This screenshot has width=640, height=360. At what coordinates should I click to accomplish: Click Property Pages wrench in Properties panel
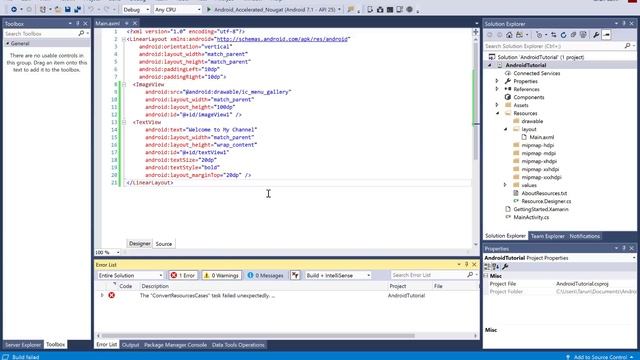point(505,267)
